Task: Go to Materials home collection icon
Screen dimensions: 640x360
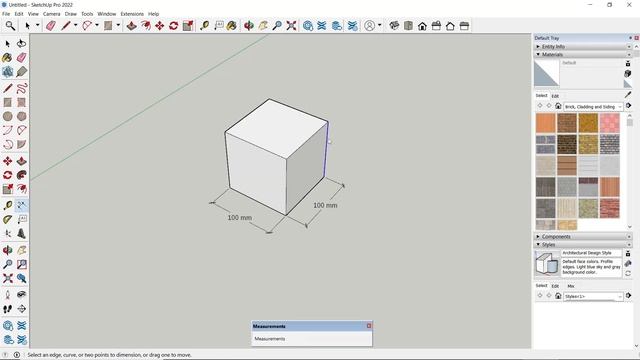Action: 558,106
